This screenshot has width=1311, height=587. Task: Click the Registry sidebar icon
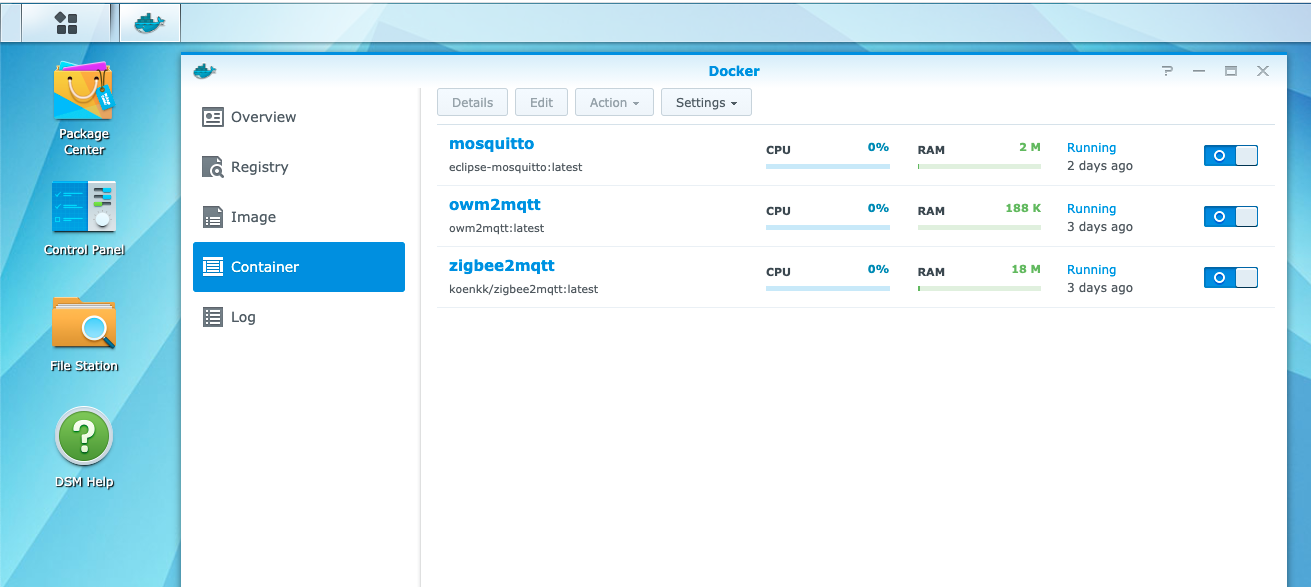[x=212, y=167]
